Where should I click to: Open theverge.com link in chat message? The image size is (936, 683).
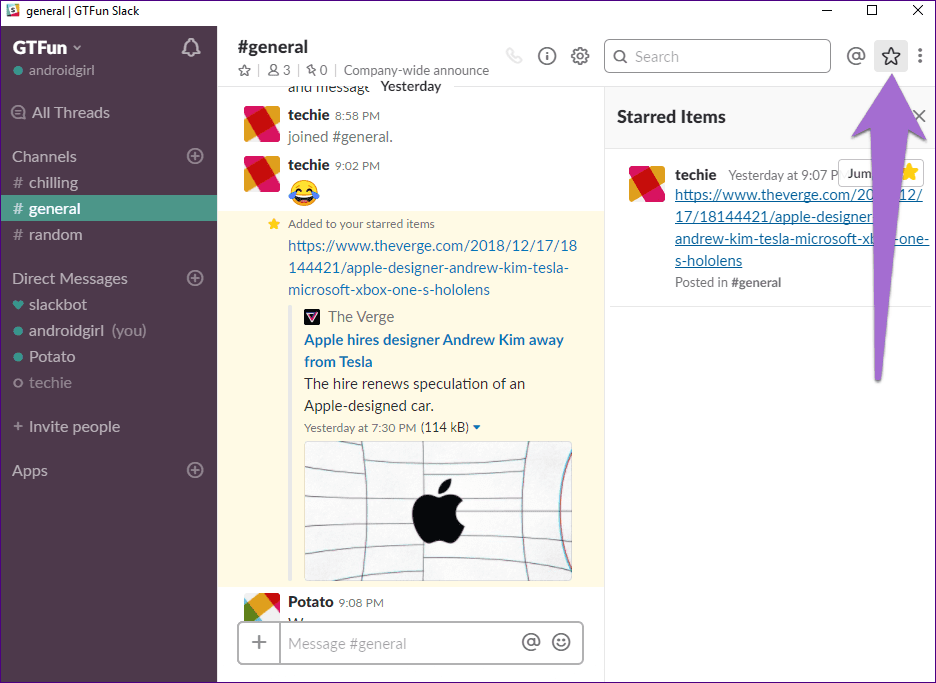[x=432, y=267]
